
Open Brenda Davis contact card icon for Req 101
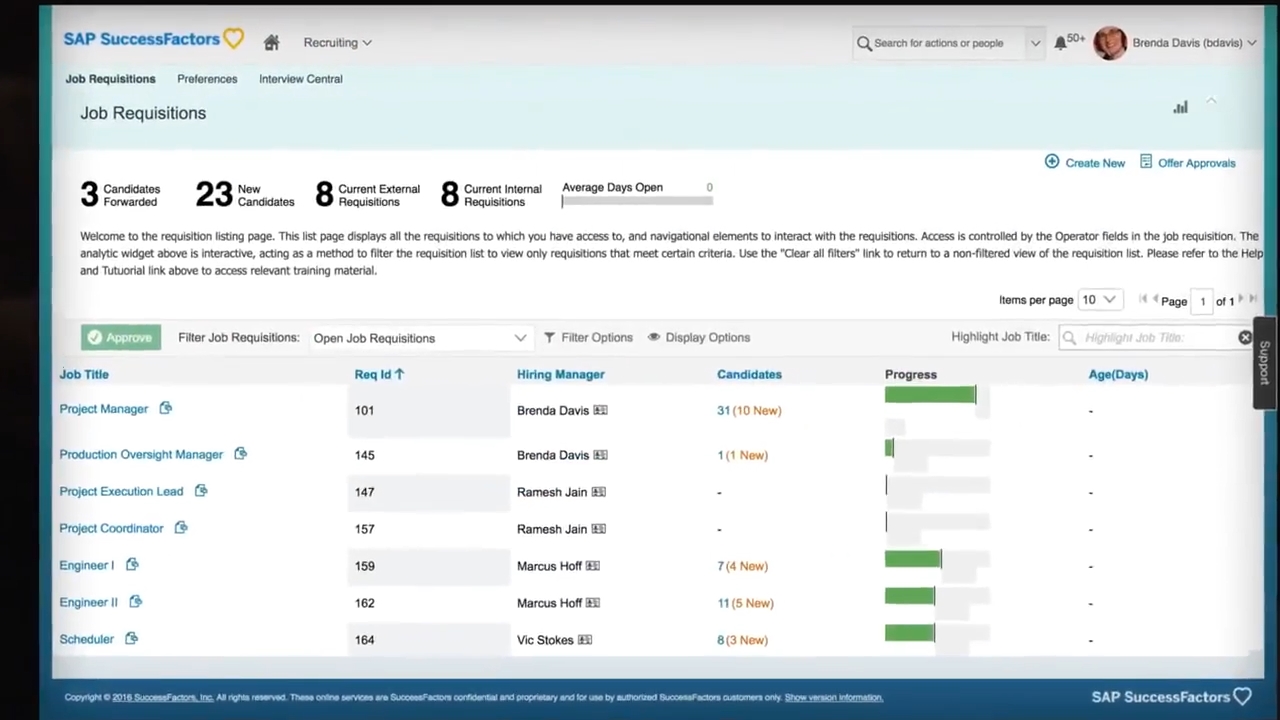click(x=600, y=410)
